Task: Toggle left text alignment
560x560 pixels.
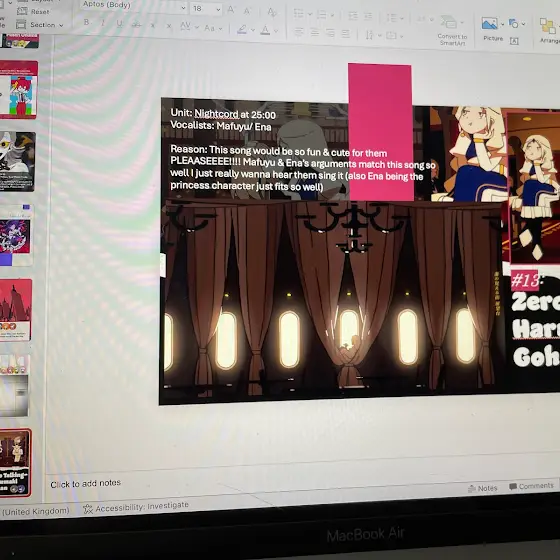Action: [x=299, y=32]
